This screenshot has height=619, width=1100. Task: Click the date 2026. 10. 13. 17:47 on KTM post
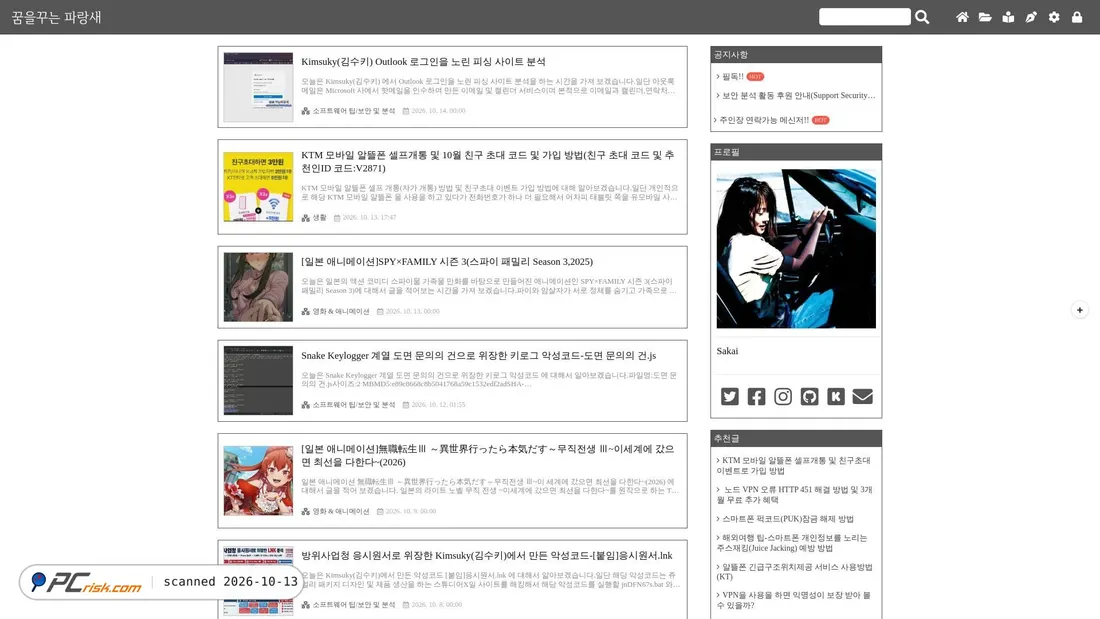coord(369,218)
